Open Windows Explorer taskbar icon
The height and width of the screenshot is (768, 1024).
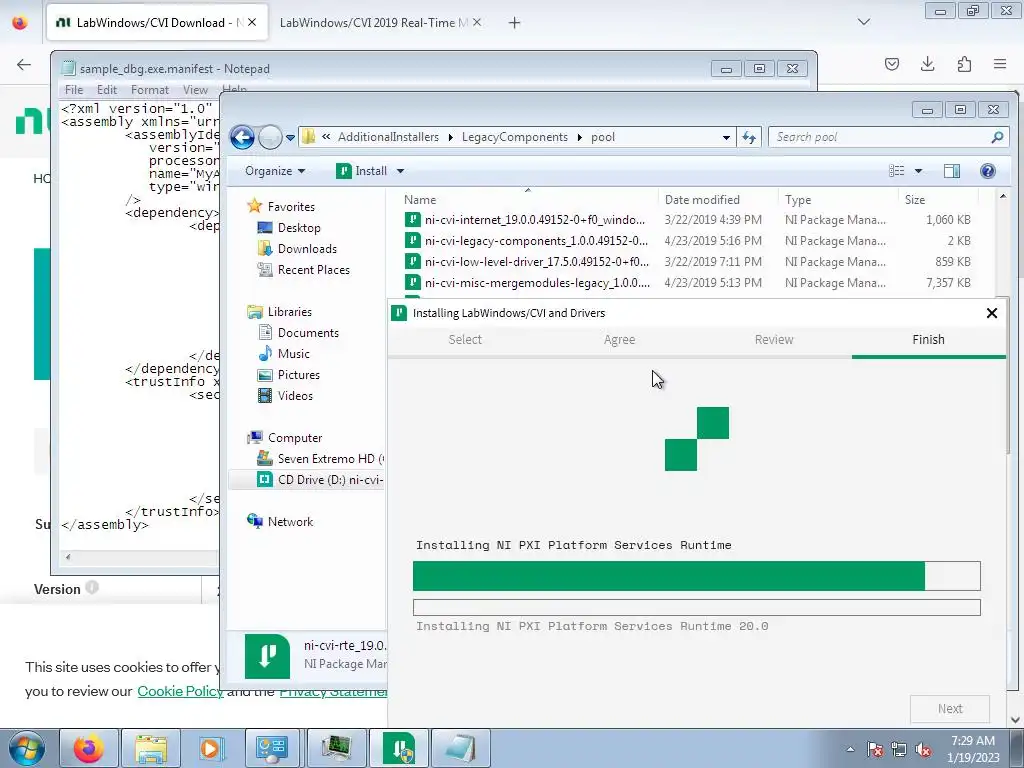click(x=151, y=748)
